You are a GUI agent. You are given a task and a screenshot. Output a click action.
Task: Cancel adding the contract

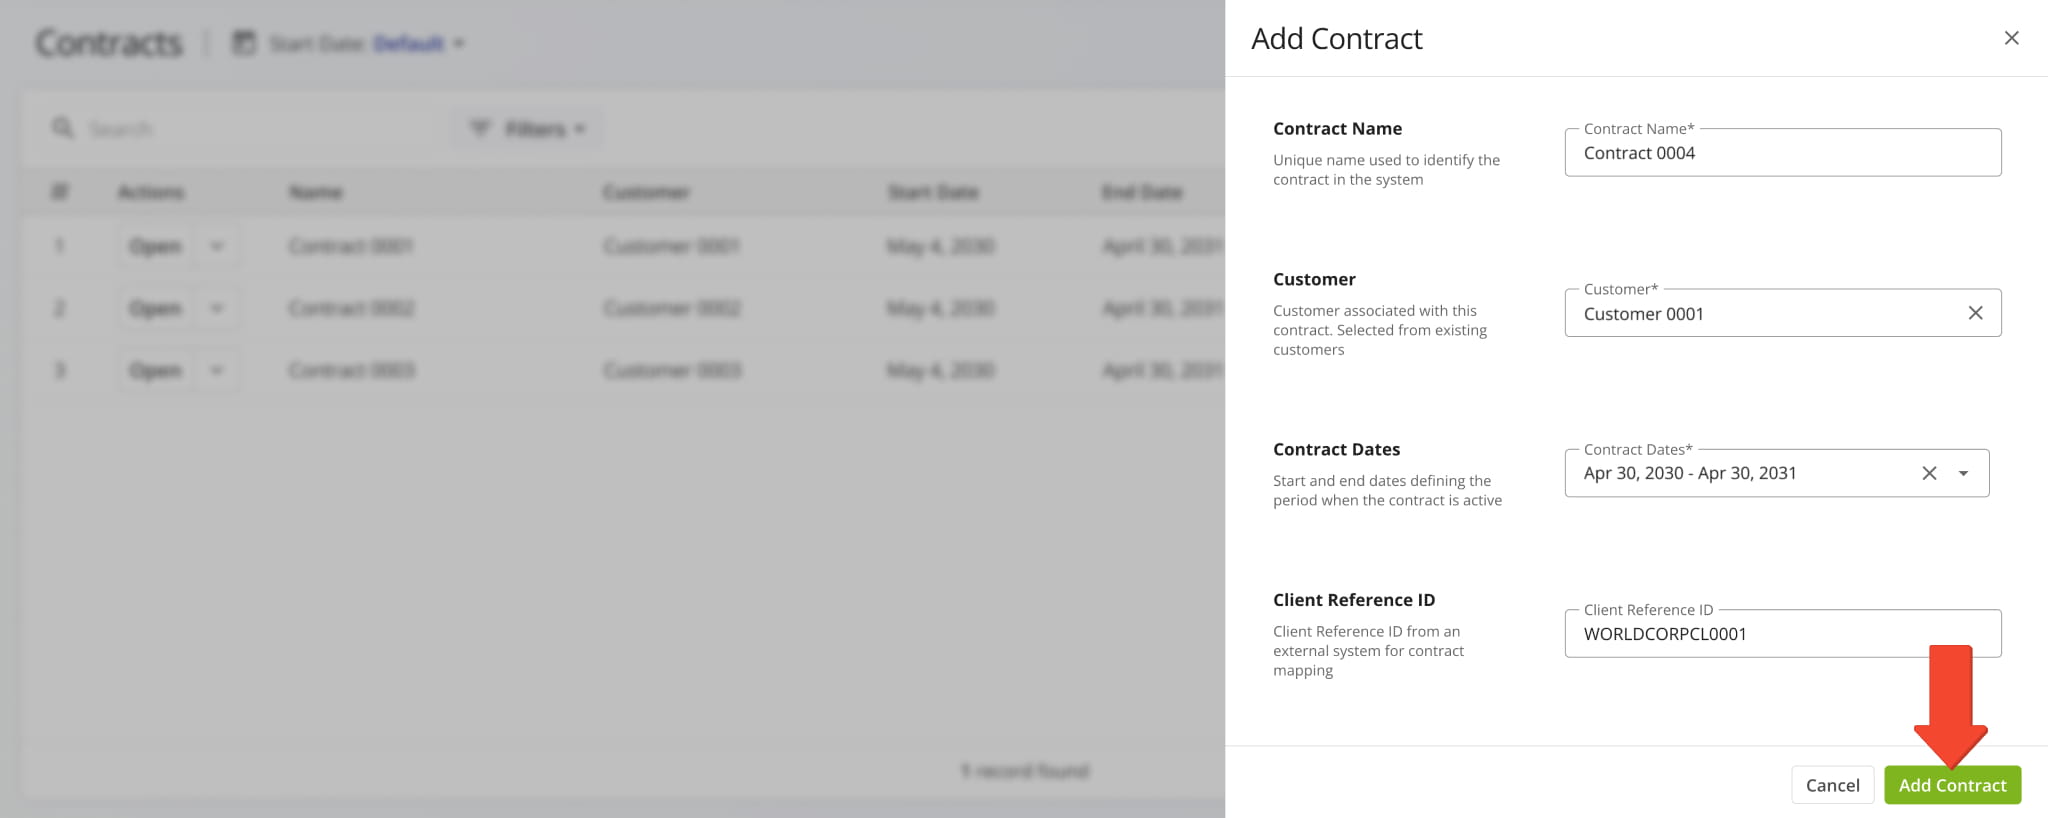(x=1832, y=785)
